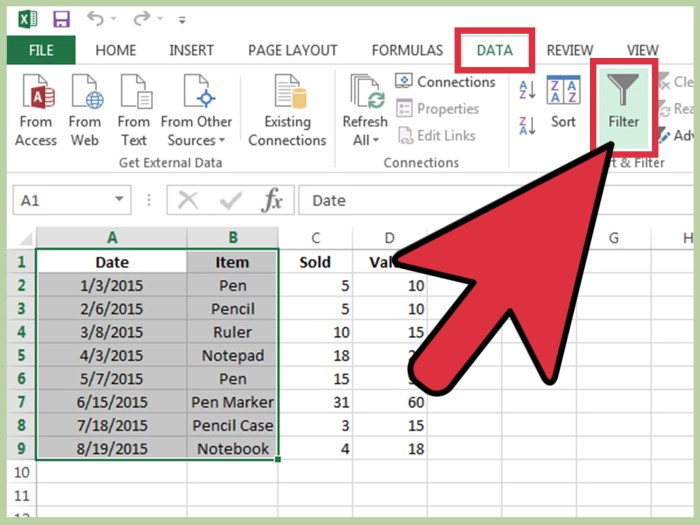Select row 5 header
The image size is (700, 525).
pos(21,355)
